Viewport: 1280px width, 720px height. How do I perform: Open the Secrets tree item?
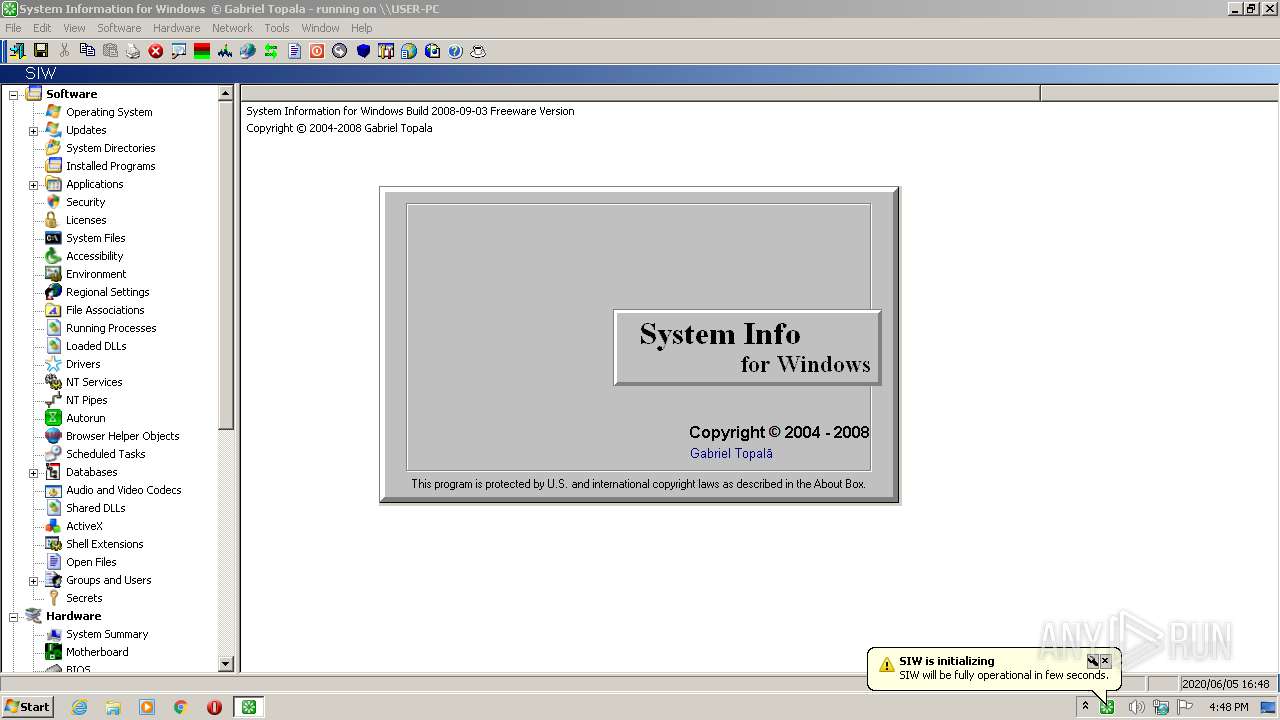pyautogui.click(x=84, y=598)
